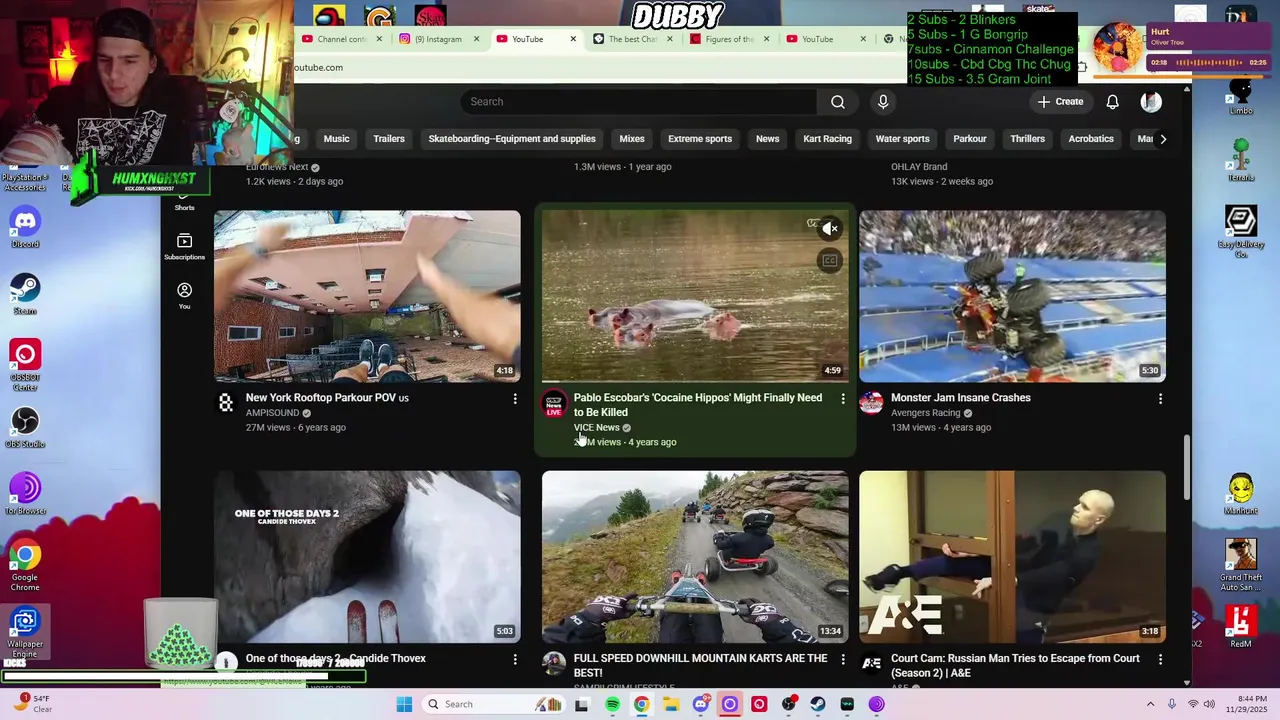Close the Instagram browser tab

(476, 39)
